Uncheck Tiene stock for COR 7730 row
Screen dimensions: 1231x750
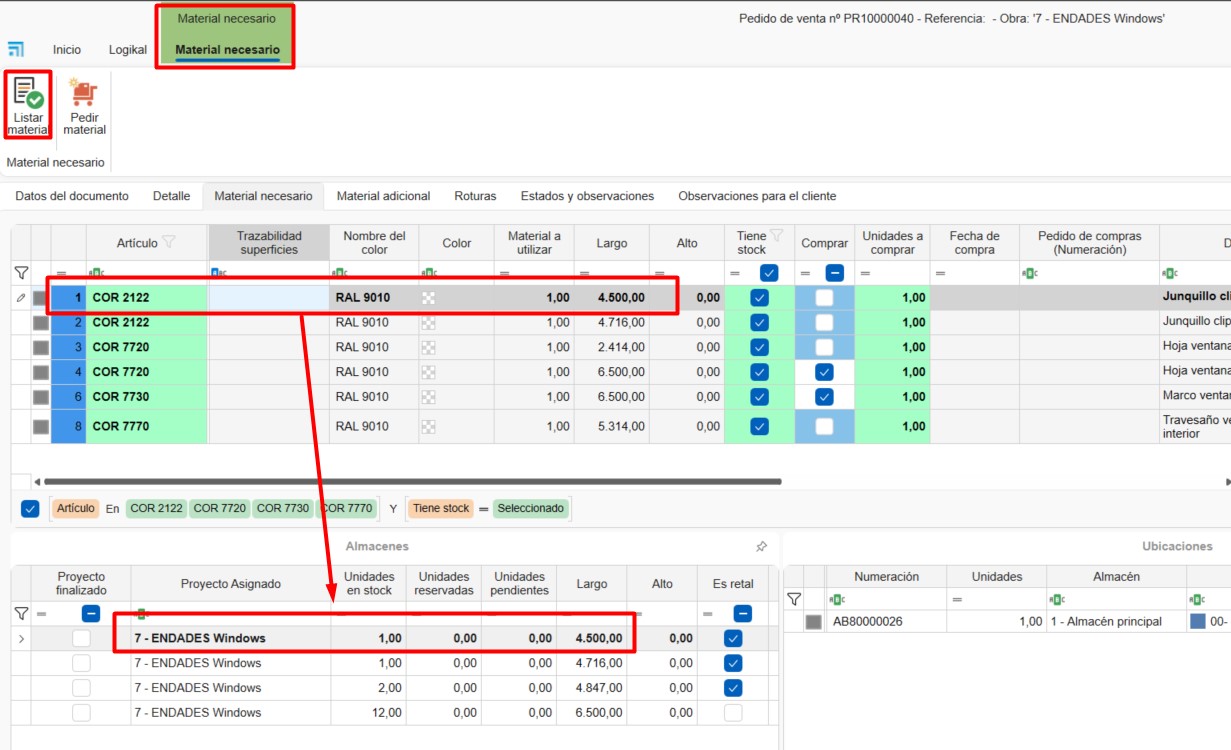pyautogui.click(x=759, y=397)
